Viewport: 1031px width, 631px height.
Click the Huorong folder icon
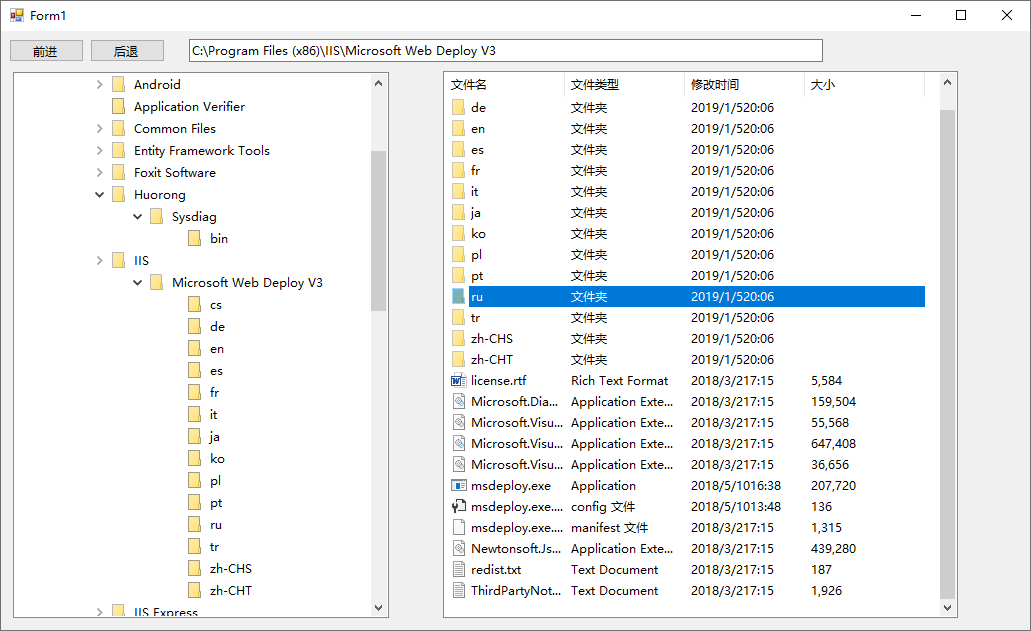pyautogui.click(x=118, y=195)
